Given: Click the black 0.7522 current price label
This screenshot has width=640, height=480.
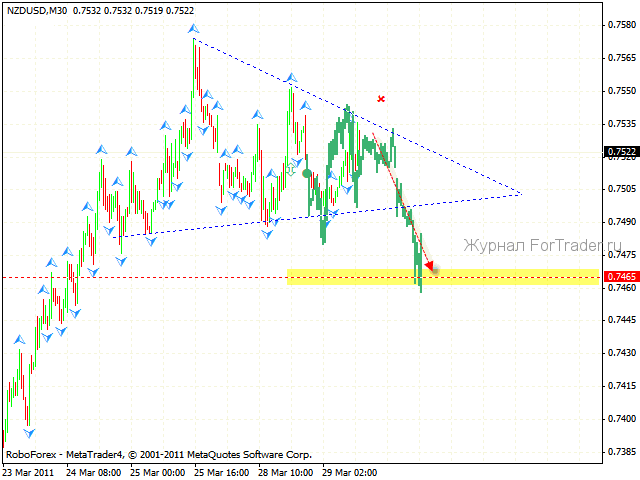Looking at the screenshot, I should pyautogui.click(x=620, y=153).
